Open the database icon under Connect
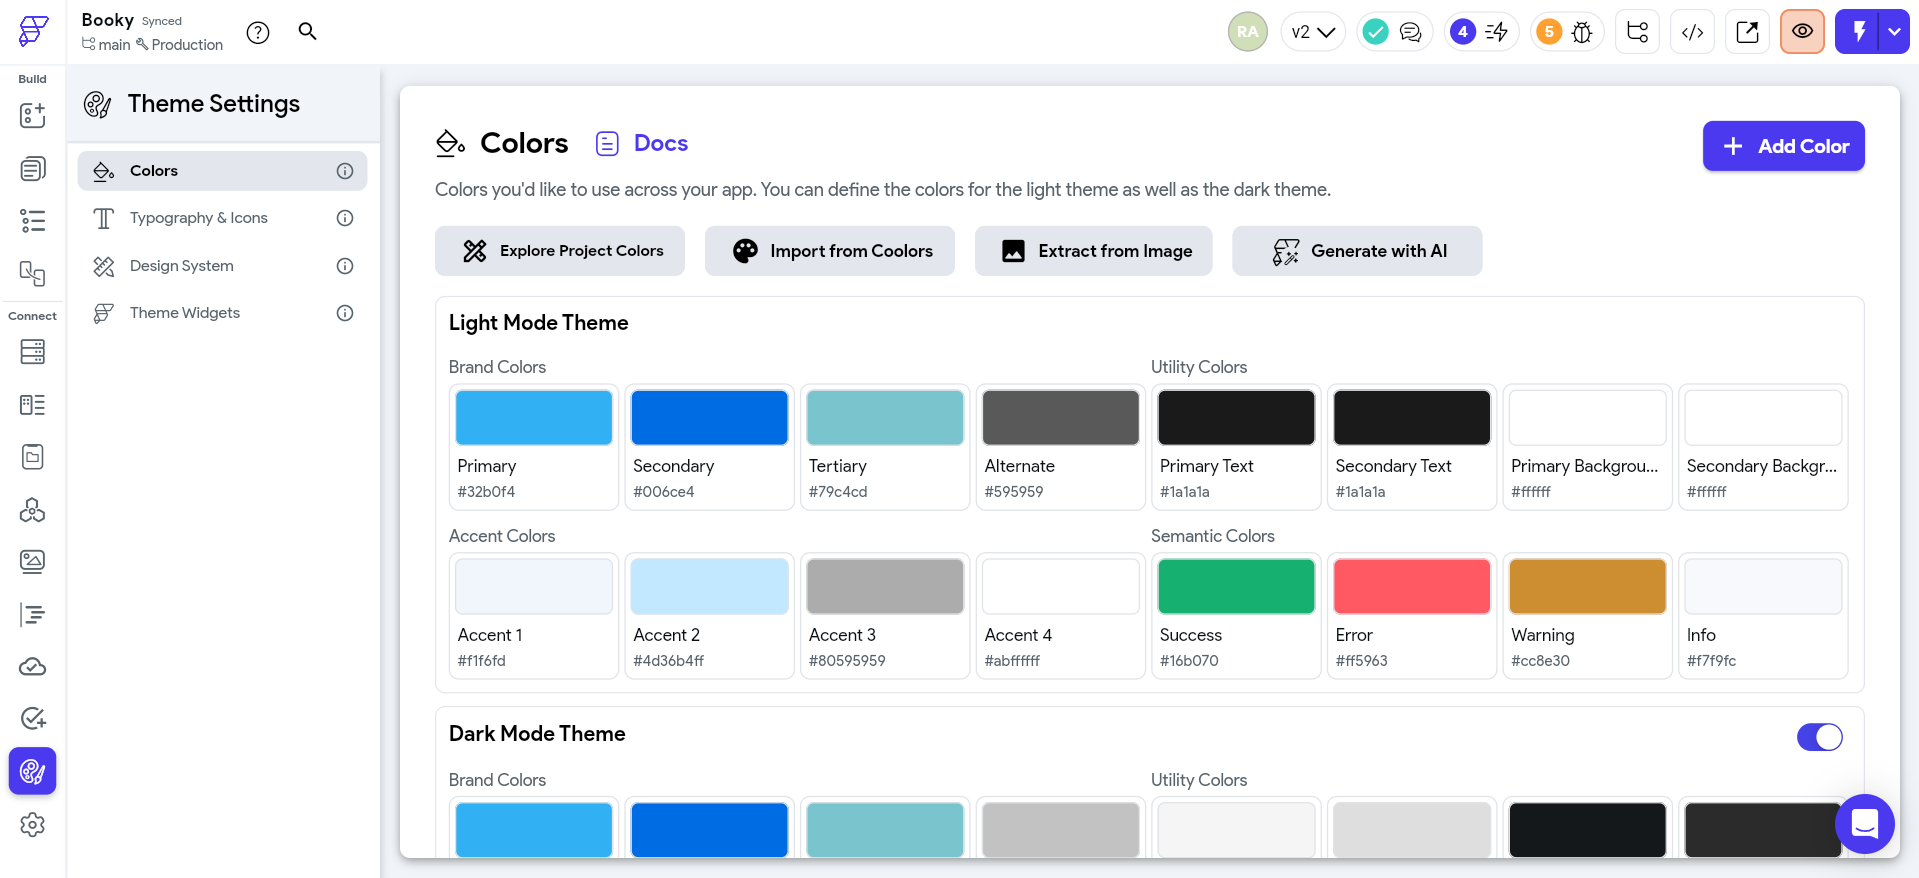This screenshot has height=878, width=1919. (x=33, y=352)
